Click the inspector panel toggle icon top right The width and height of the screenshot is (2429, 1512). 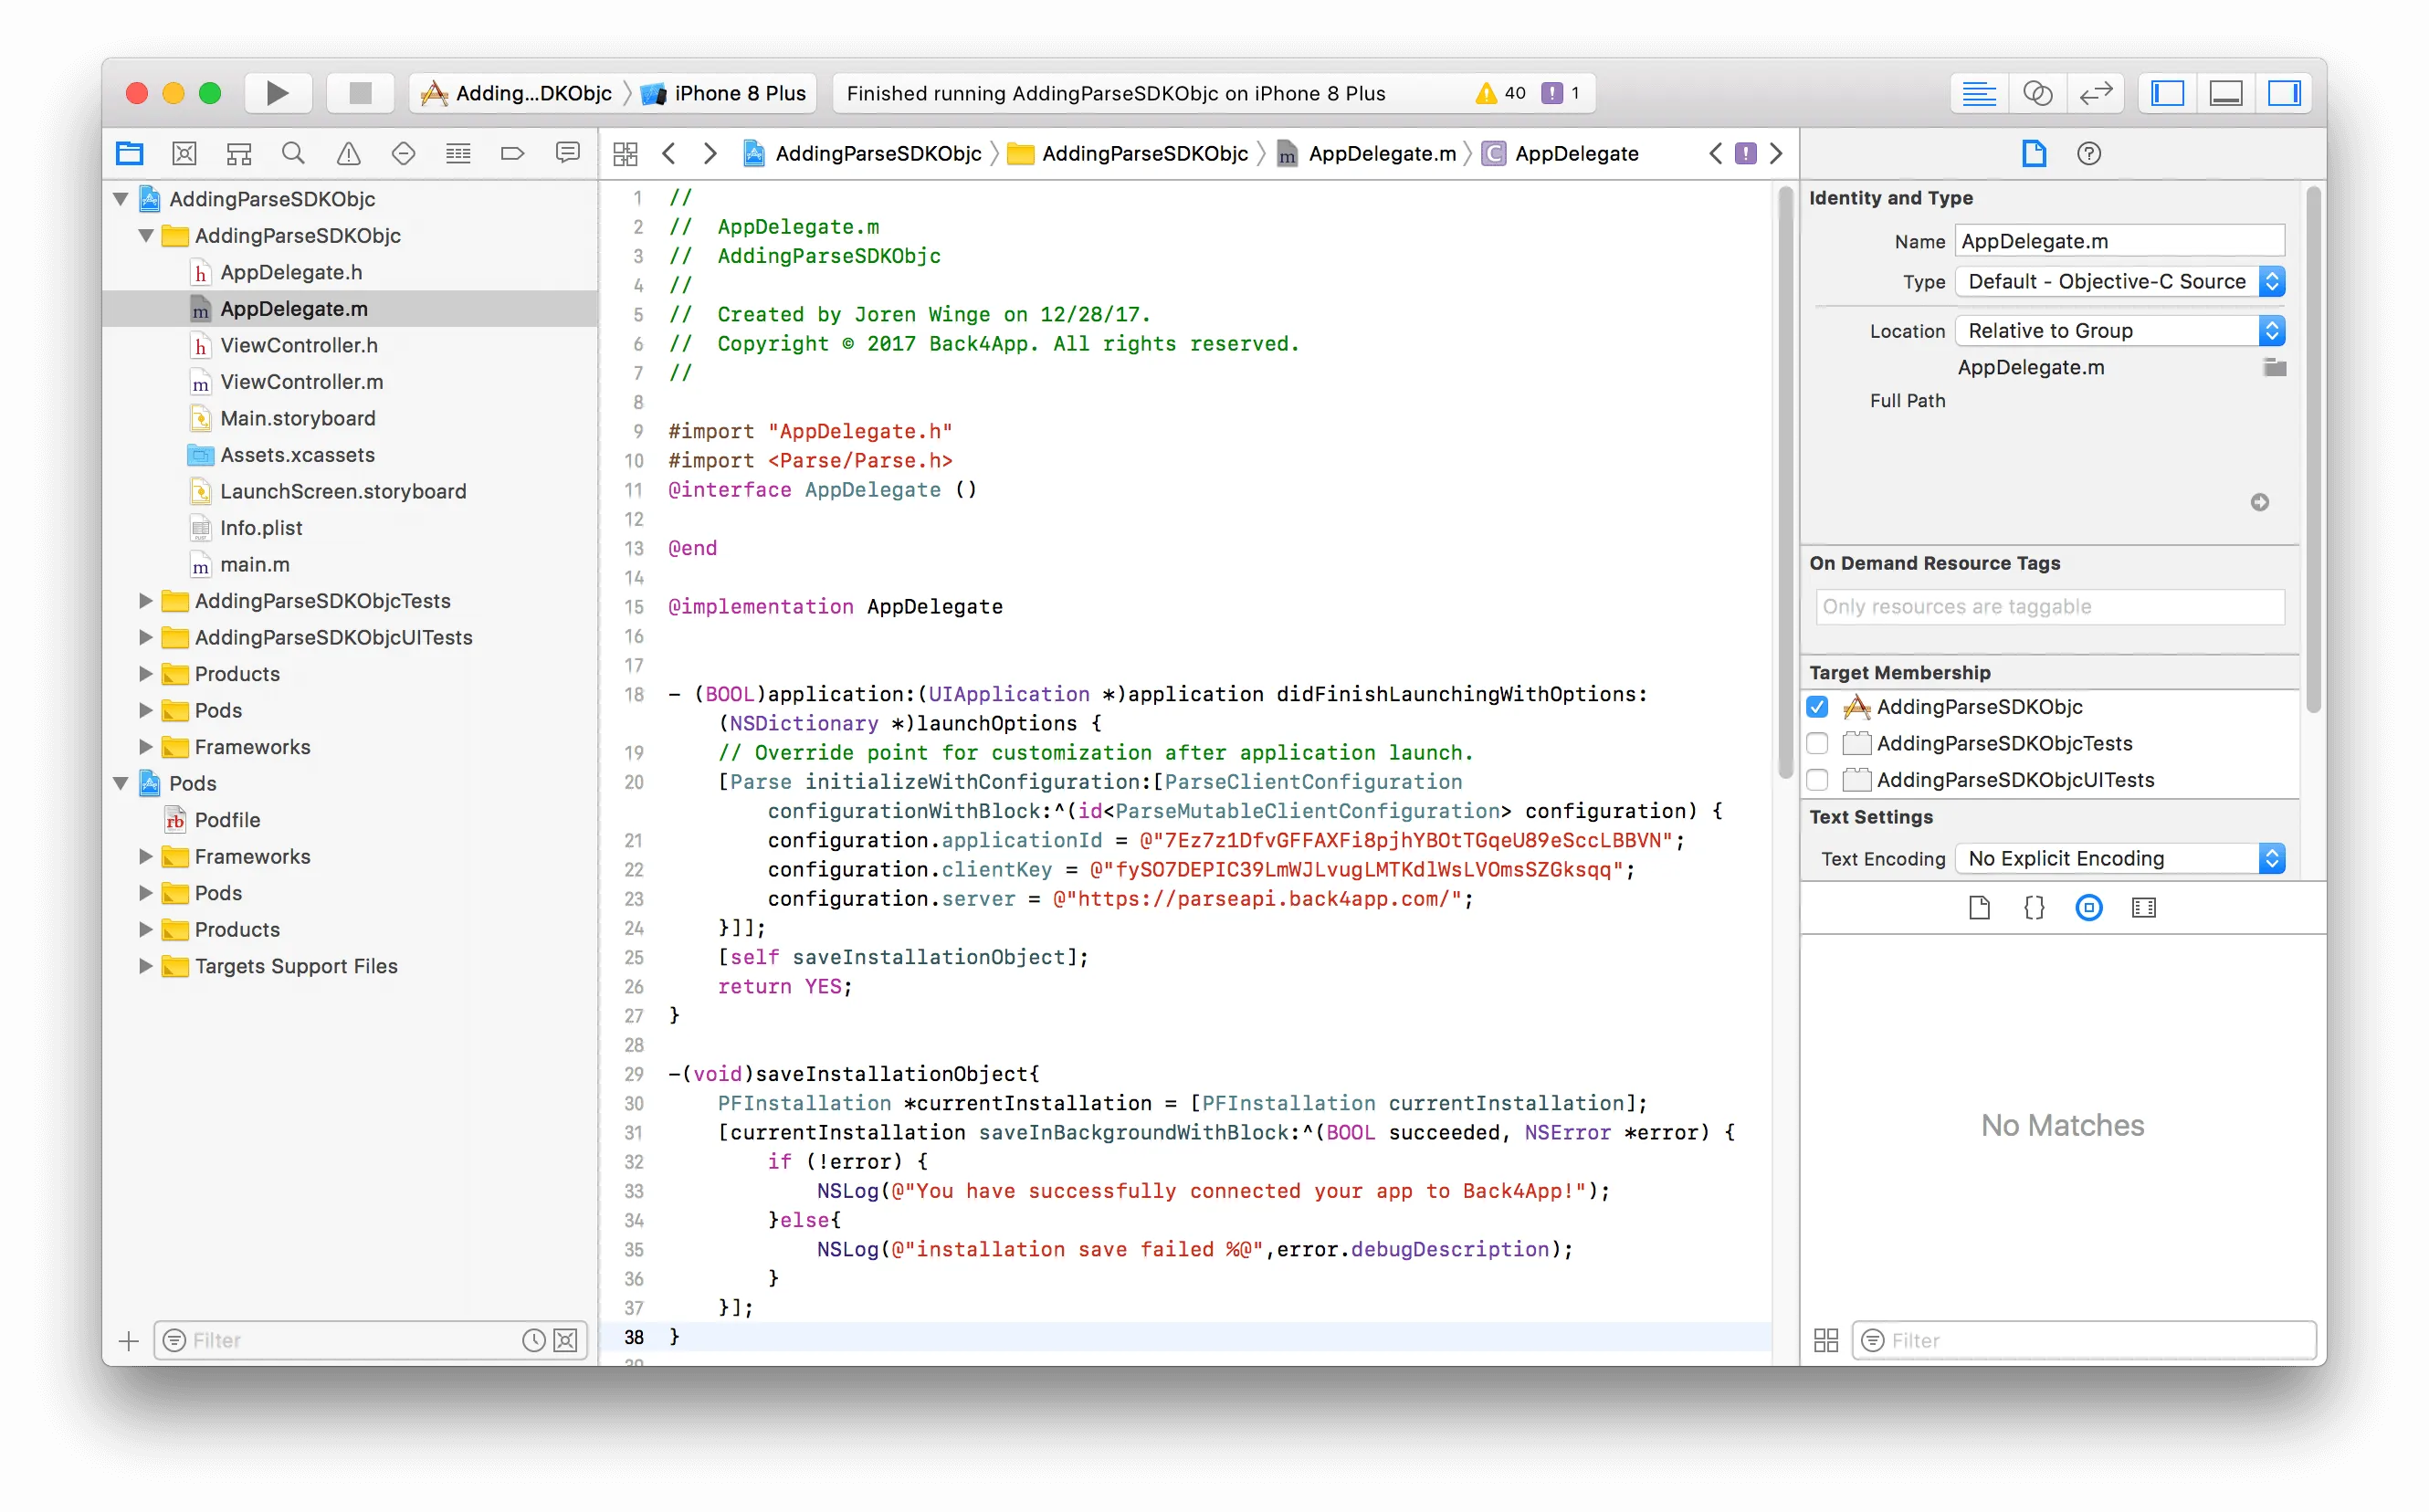(x=2288, y=92)
